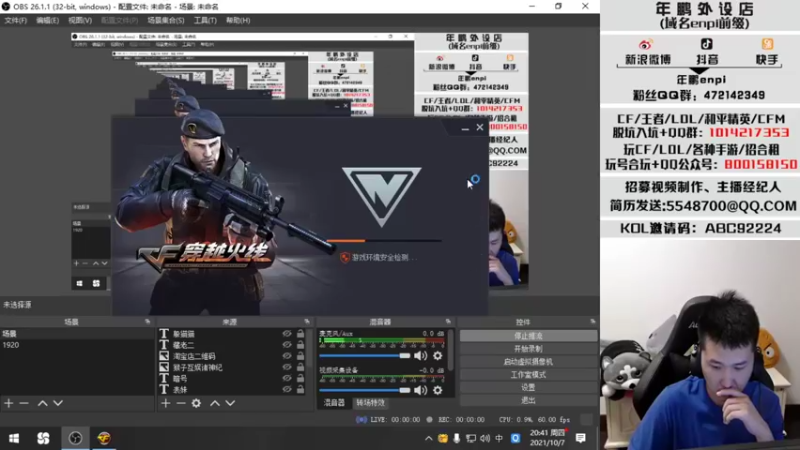800x450 pixels.
Task: Enable 工作室模式 studio mode
Action: pos(528,374)
